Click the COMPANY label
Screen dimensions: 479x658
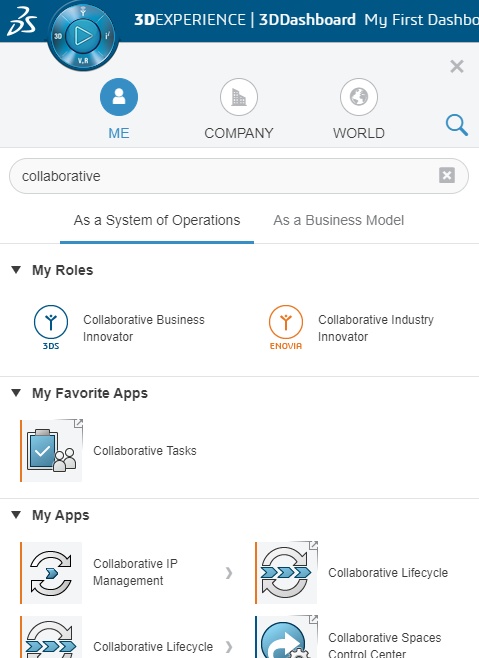[x=239, y=133]
